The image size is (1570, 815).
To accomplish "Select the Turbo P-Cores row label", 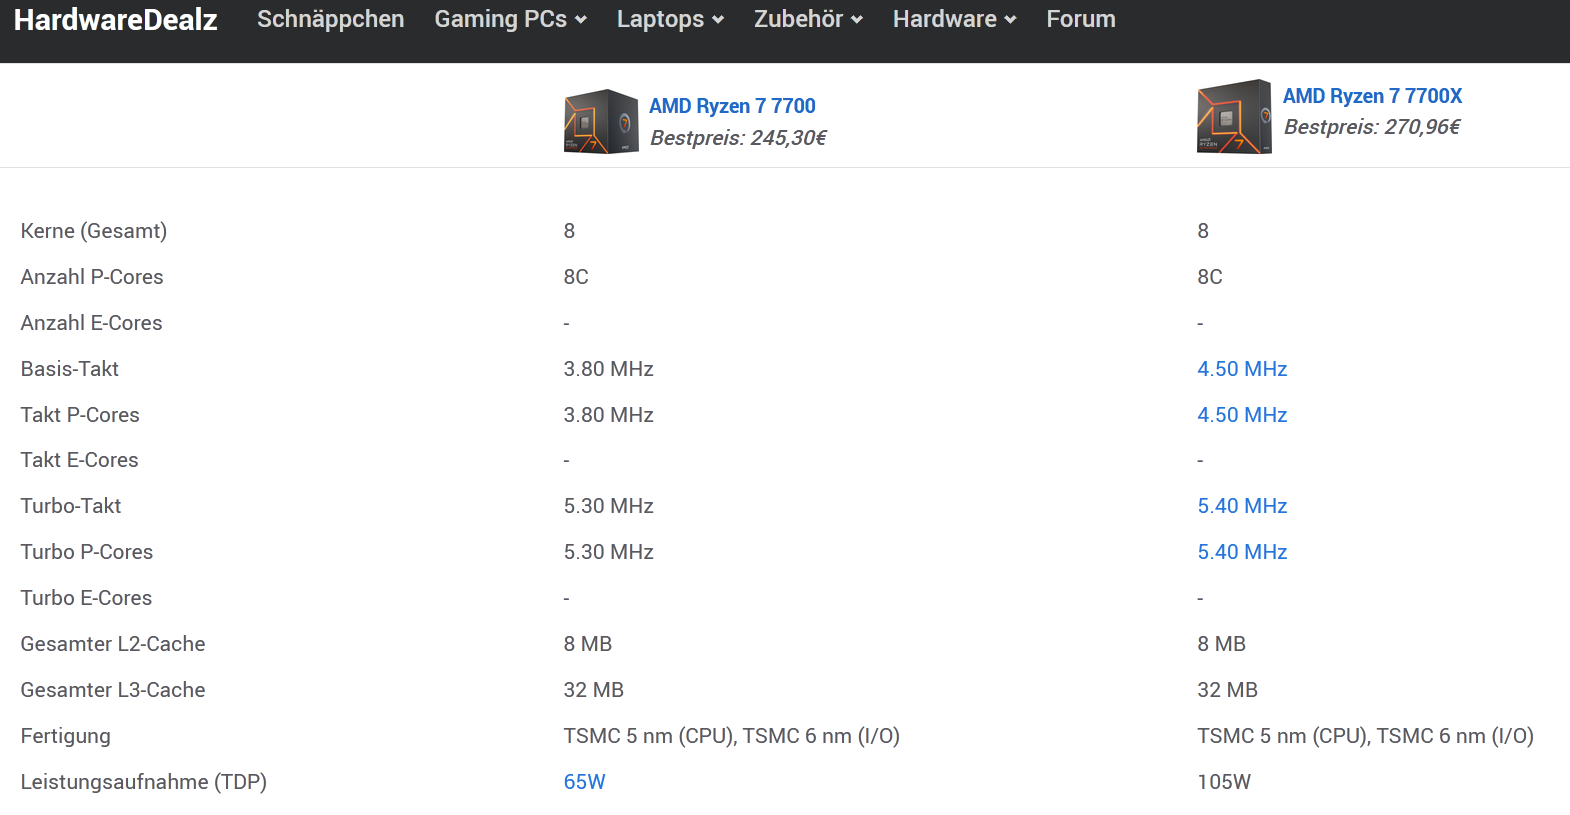I will pos(87,552).
